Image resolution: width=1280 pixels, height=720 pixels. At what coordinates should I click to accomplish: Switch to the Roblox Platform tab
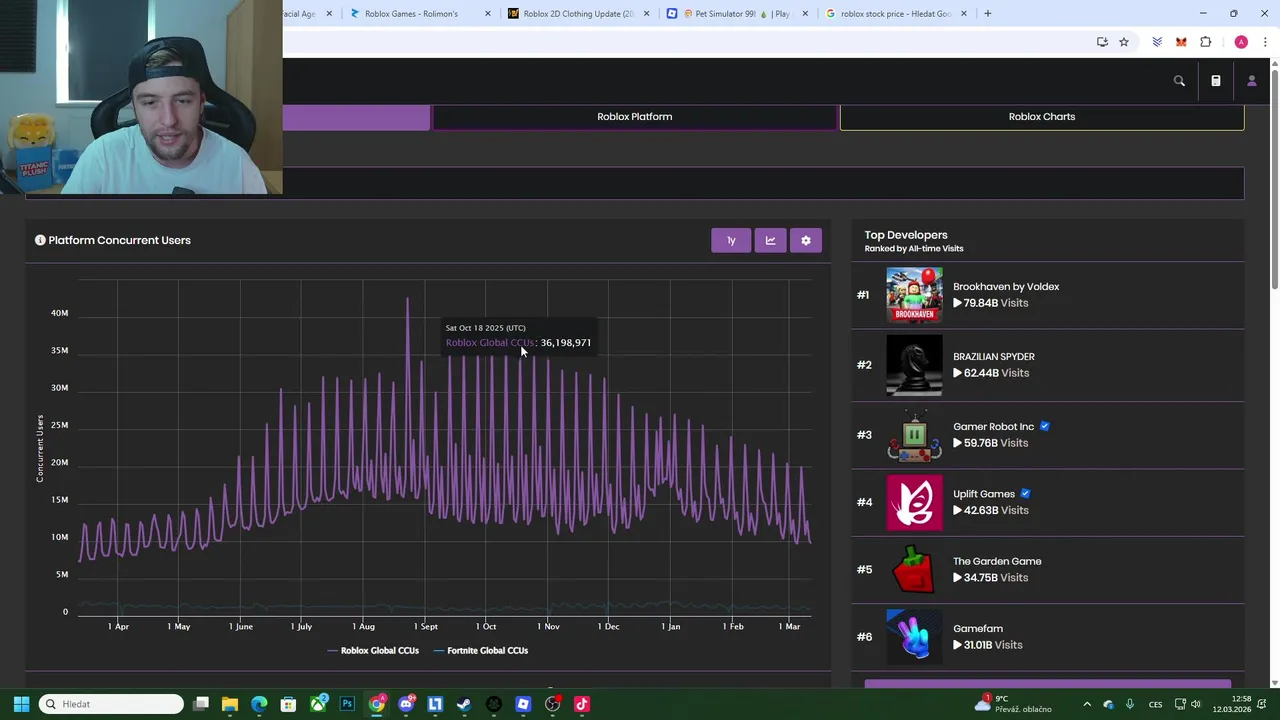pos(635,117)
